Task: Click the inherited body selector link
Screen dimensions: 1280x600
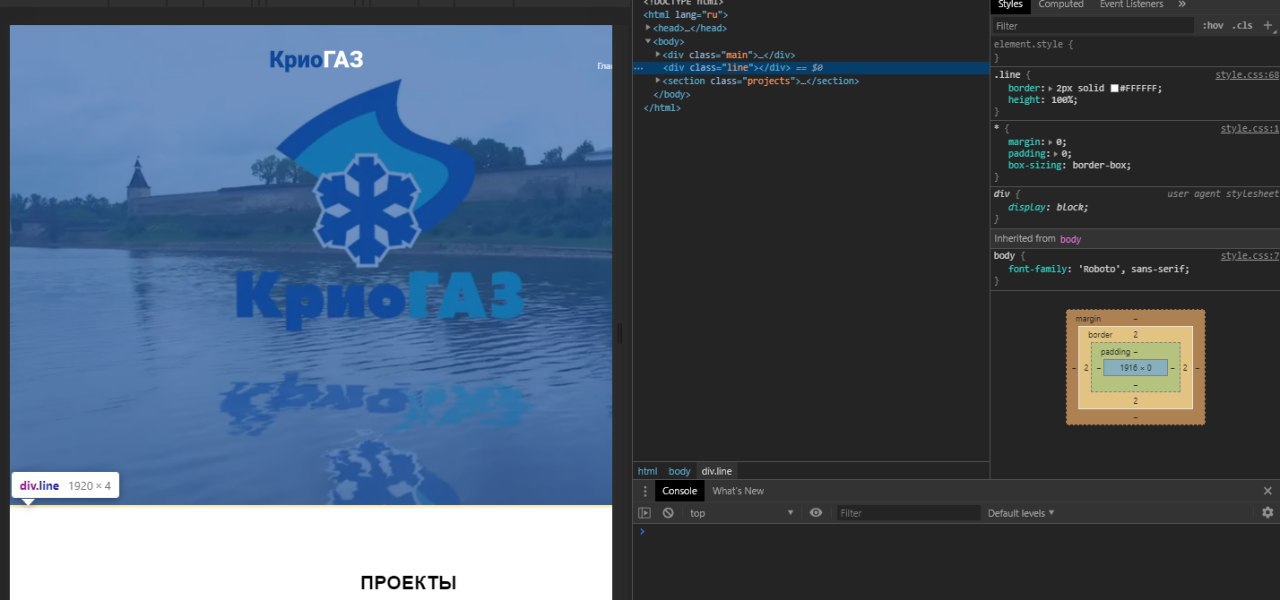Action: click(1070, 239)
